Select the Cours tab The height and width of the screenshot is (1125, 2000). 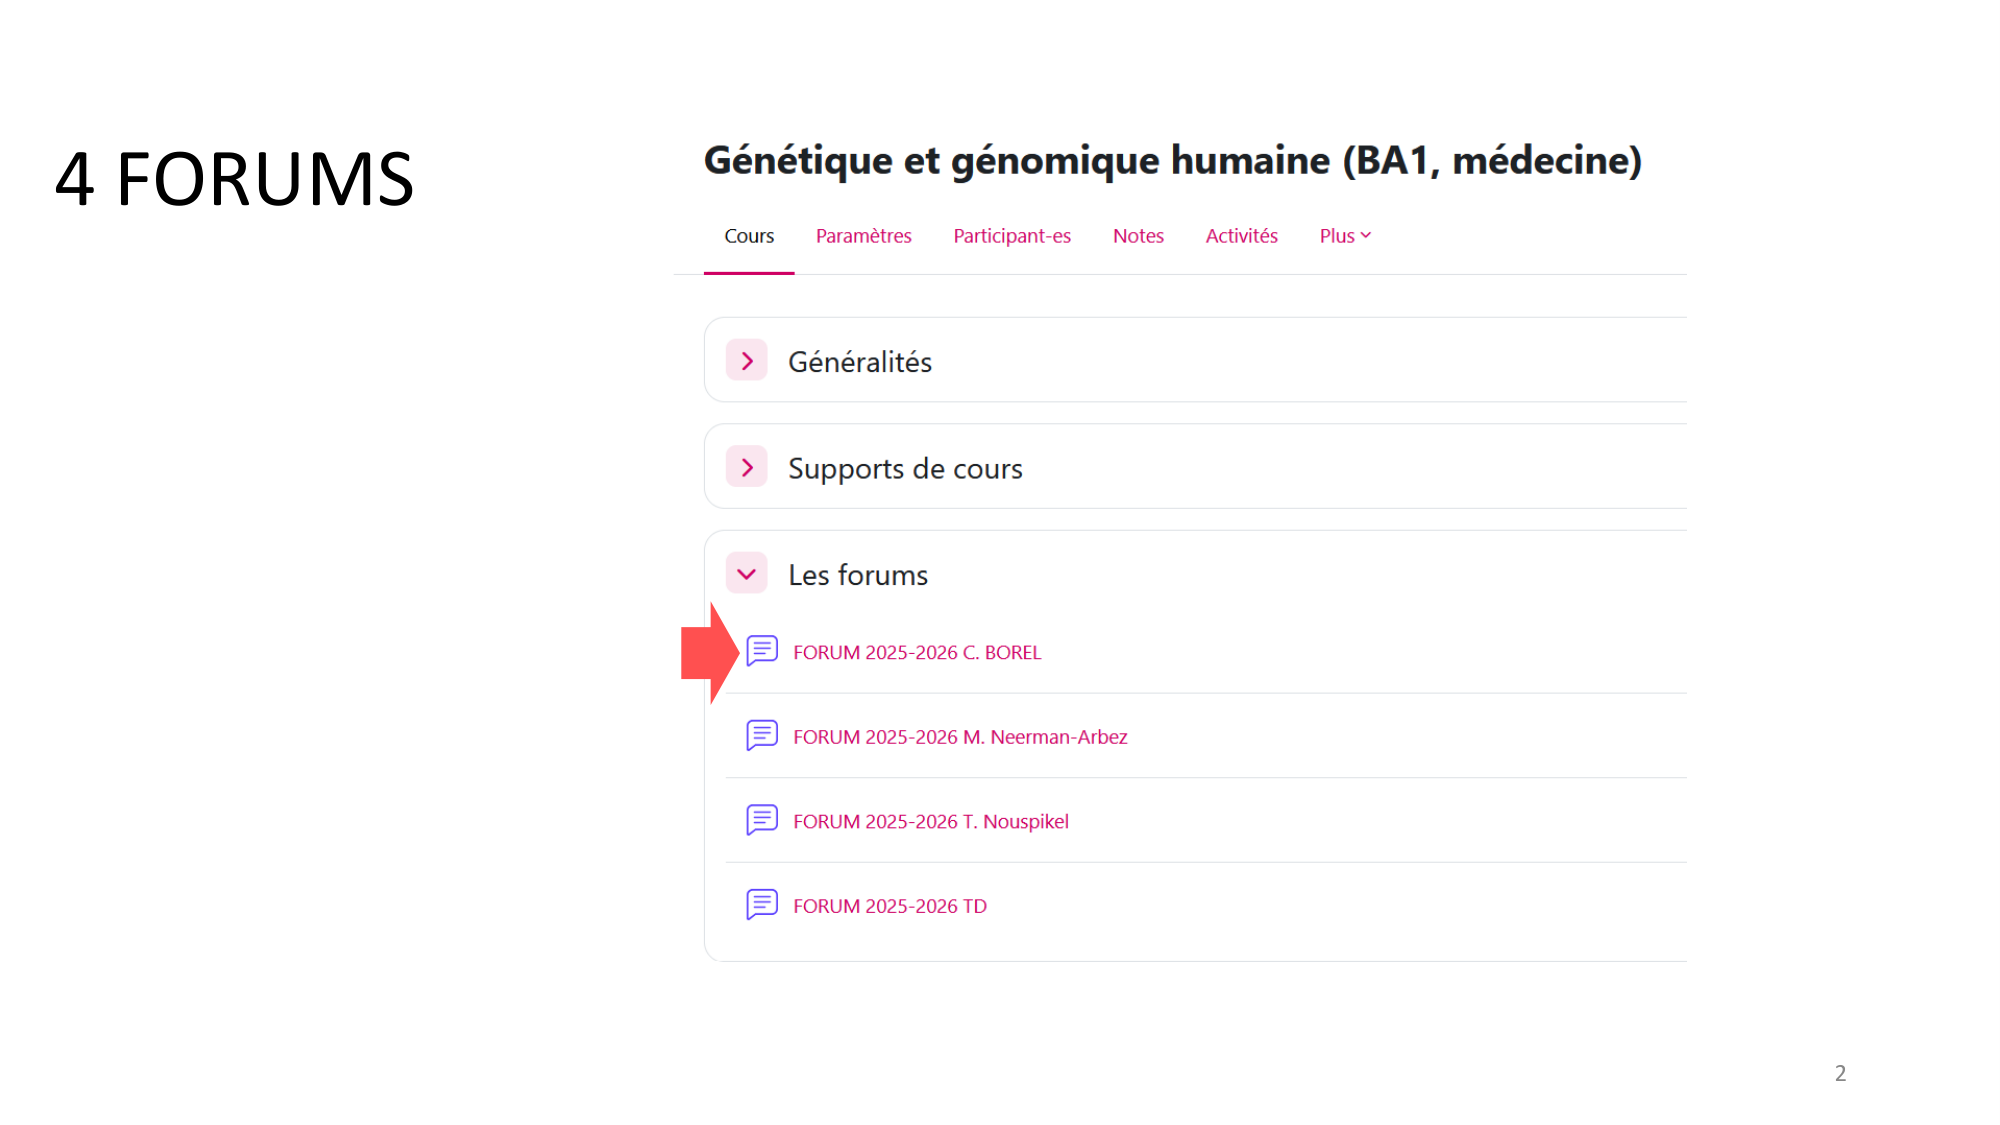pyautogui.click(x=749, y=236)
